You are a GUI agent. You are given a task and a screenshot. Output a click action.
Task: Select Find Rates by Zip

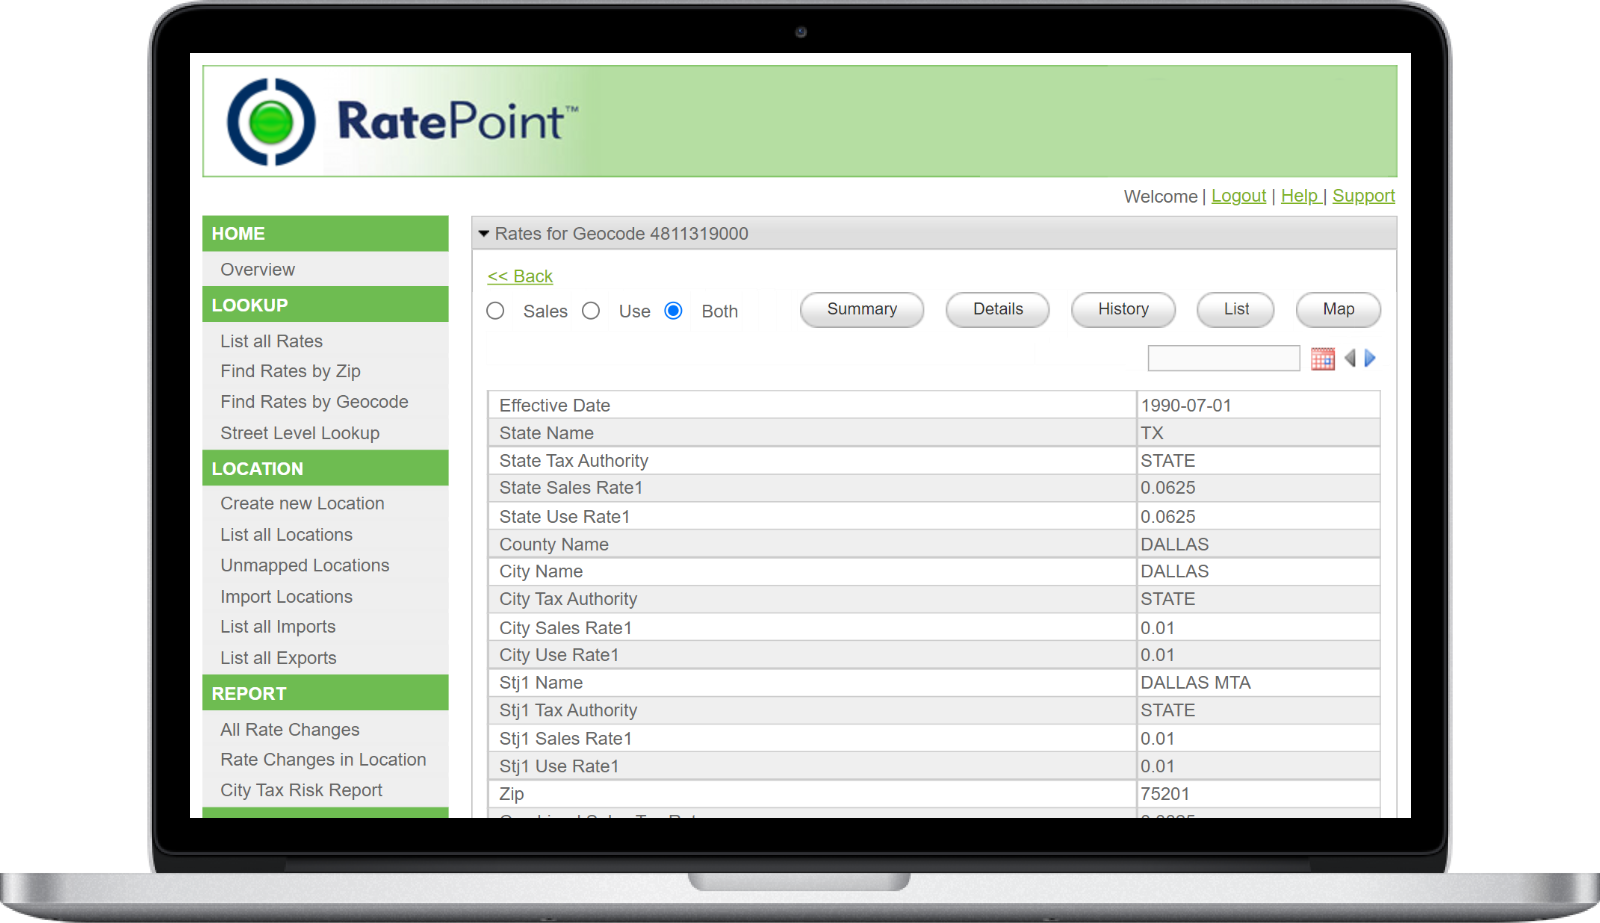289,371
